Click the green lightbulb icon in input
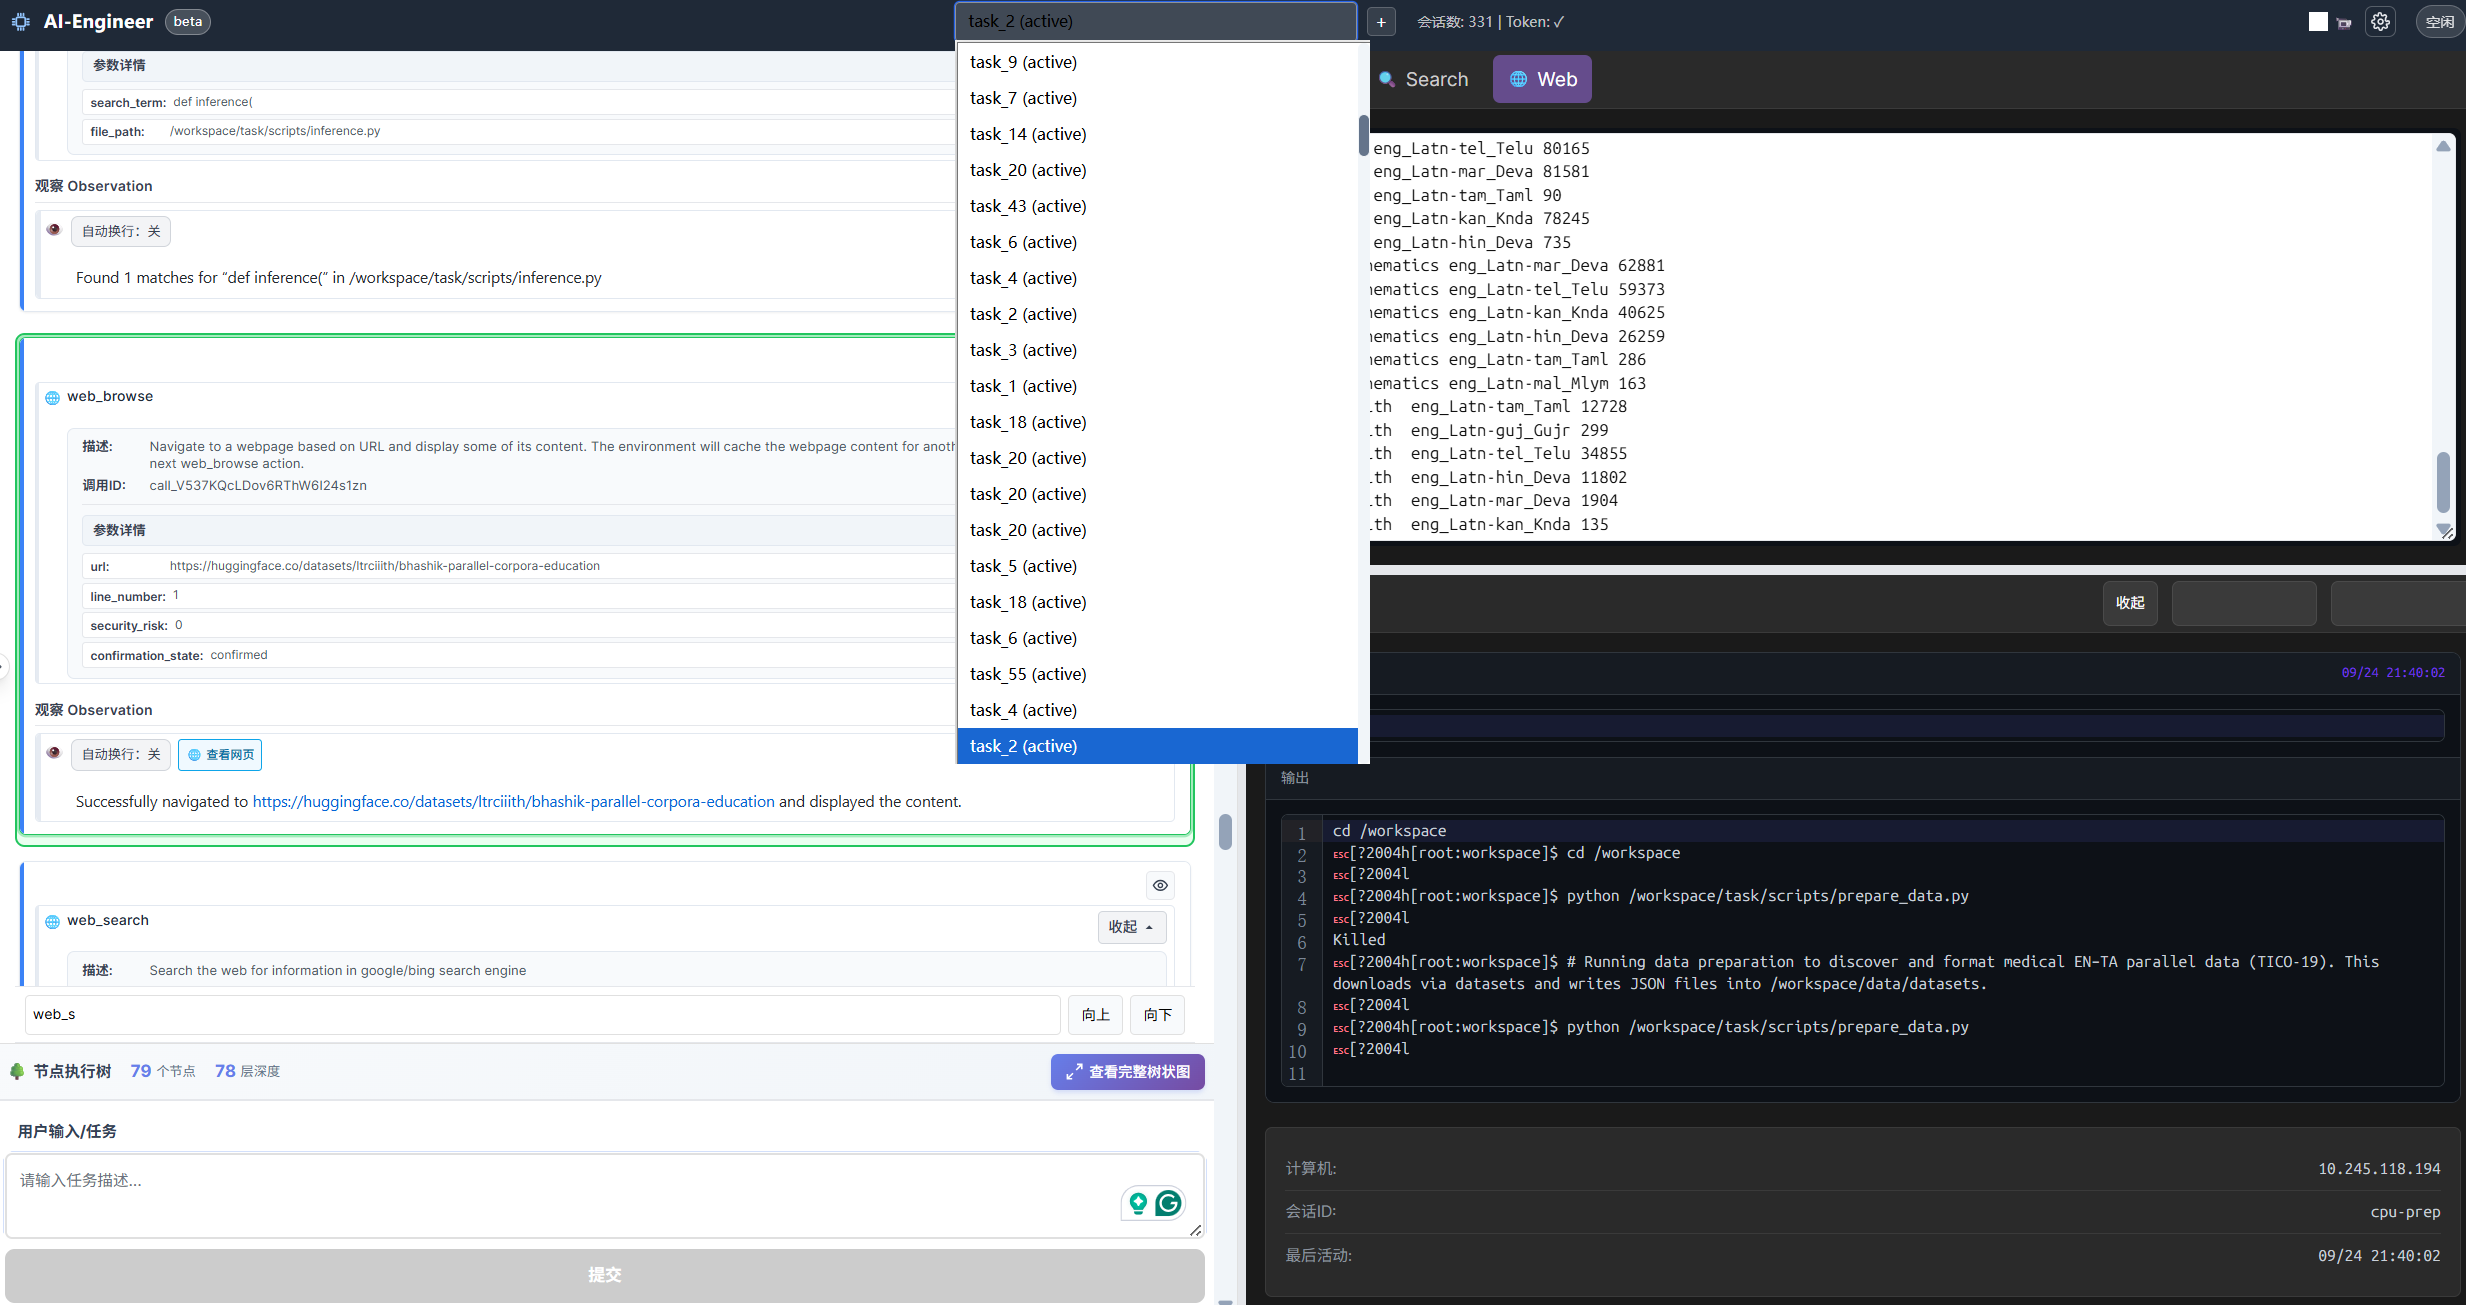Viewport: 2466px width, 1305px height. [1138, 1203]
